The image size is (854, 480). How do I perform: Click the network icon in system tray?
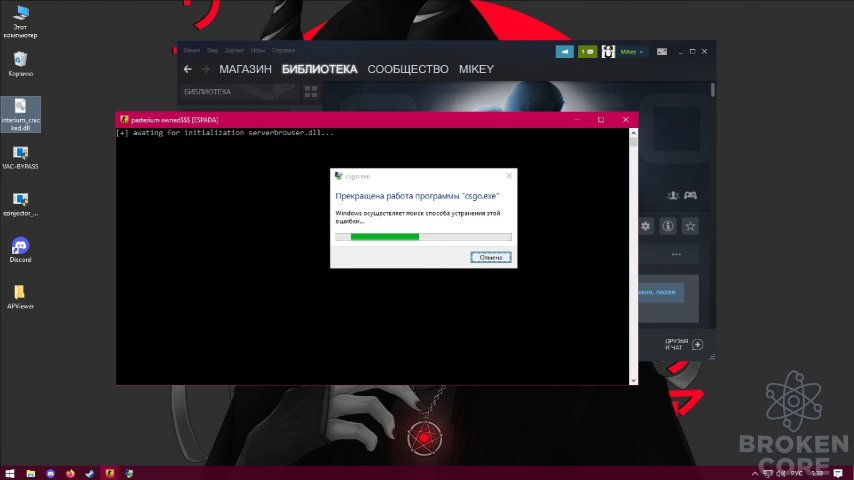768,473
